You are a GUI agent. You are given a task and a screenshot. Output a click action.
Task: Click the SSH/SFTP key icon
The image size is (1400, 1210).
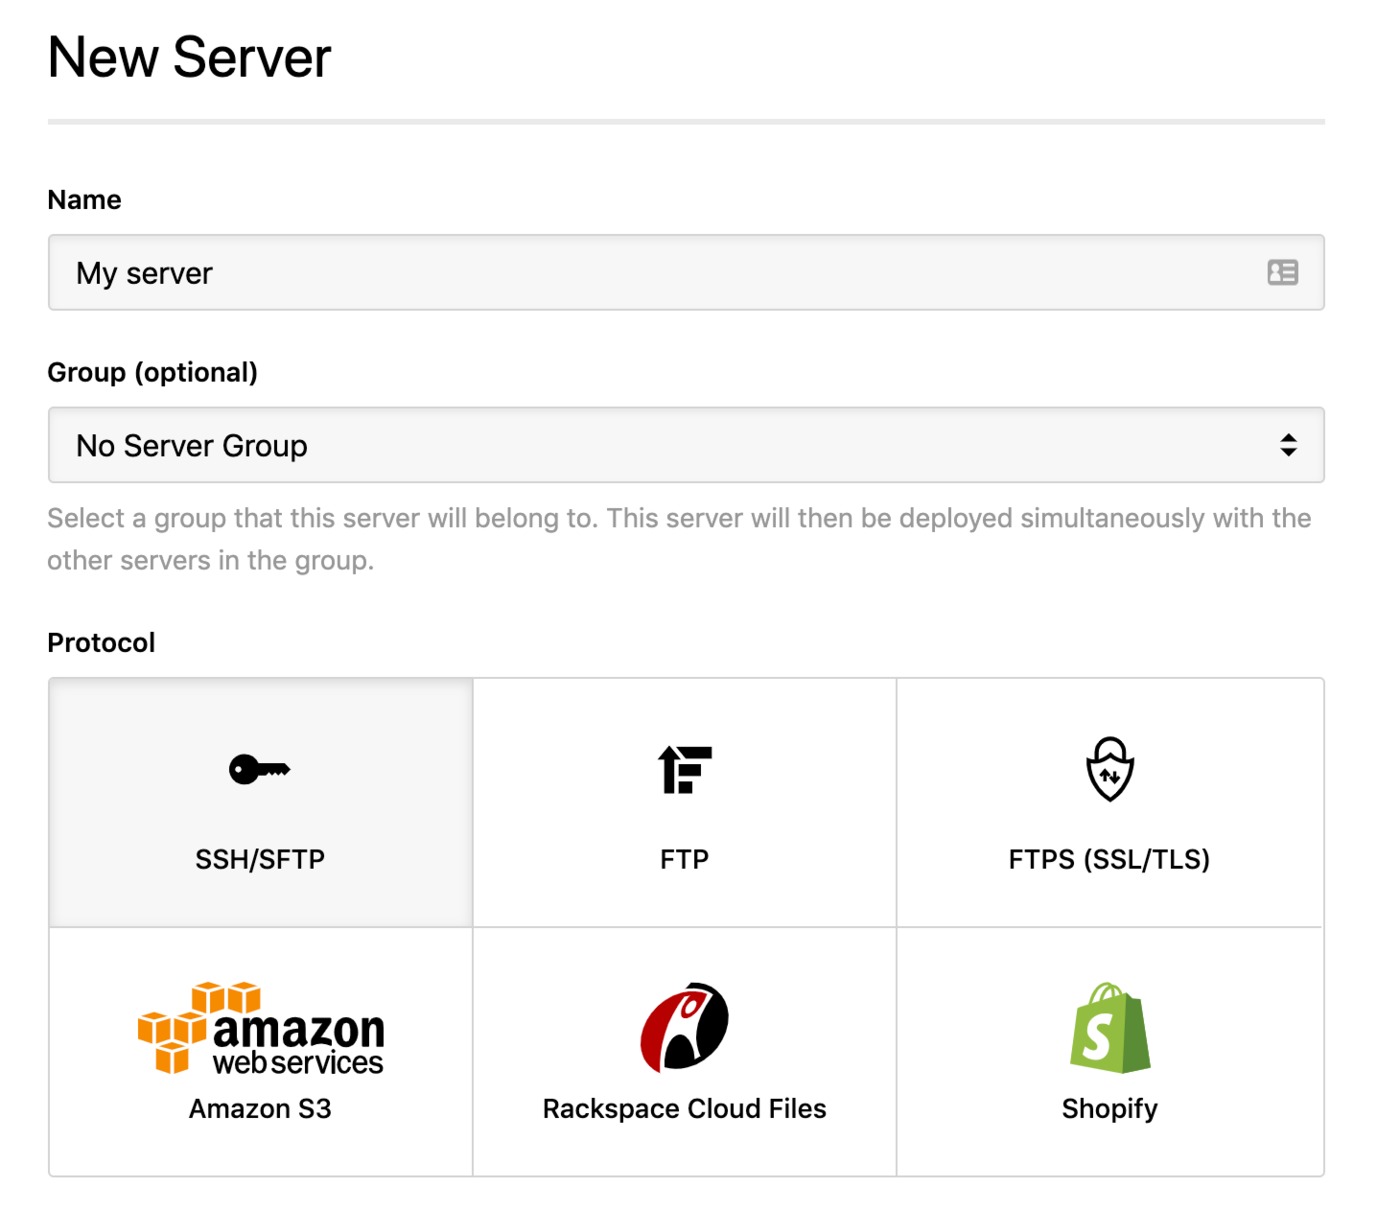259,770
